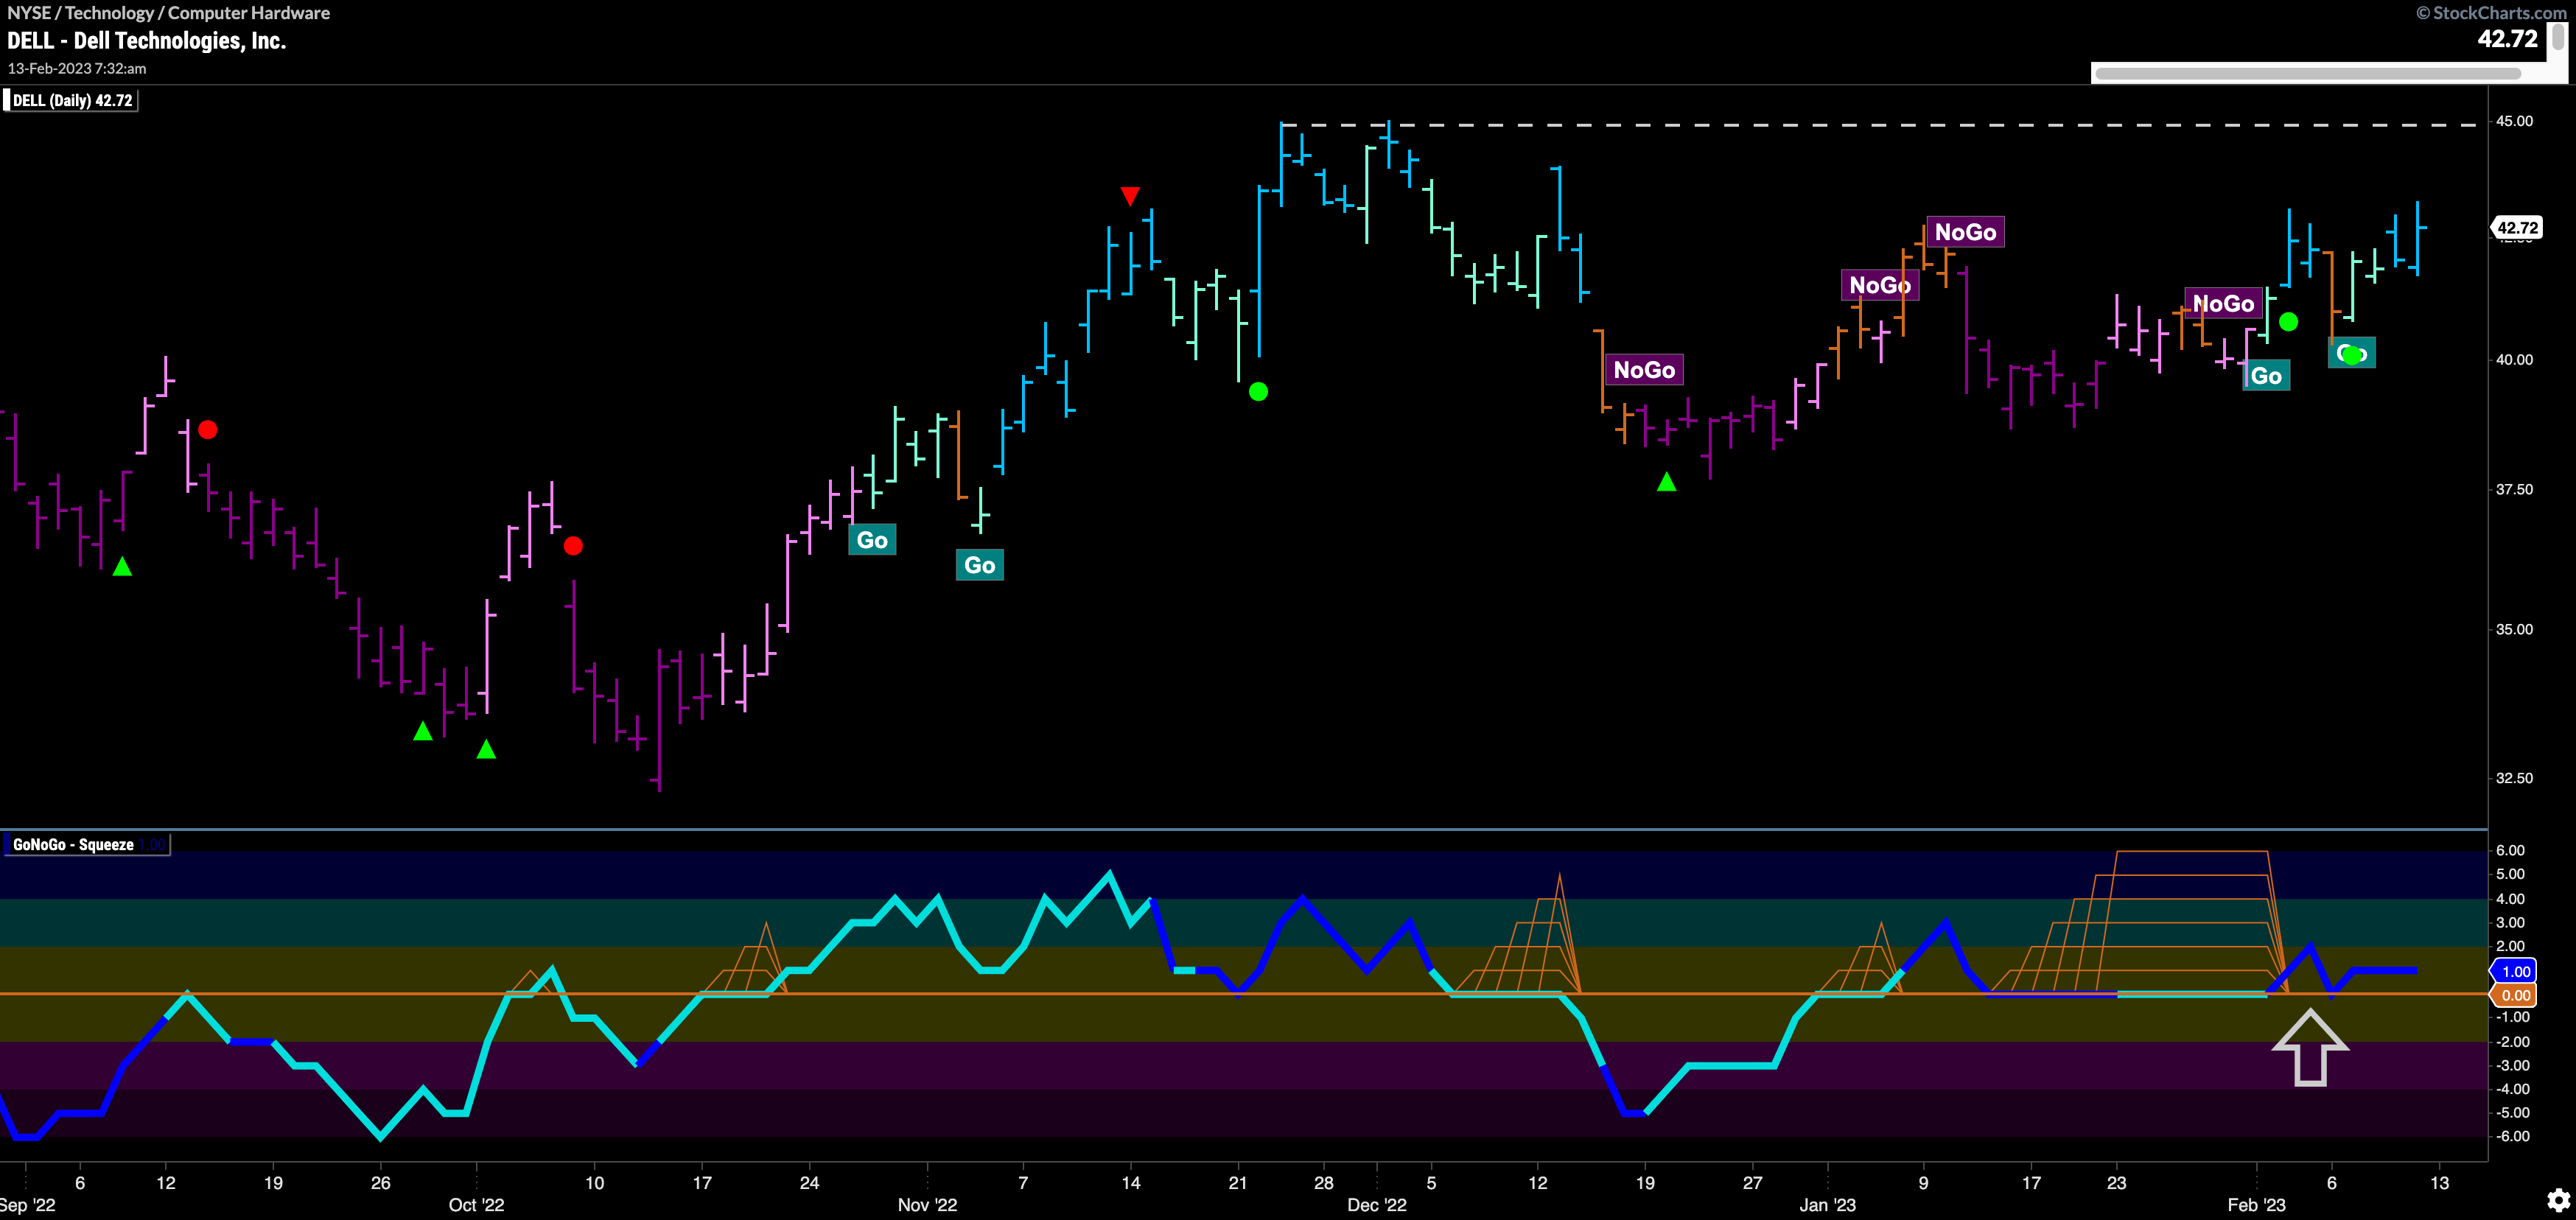Click the red dot marker near September 14
2576x1220 pixels.
pos(207,430)
